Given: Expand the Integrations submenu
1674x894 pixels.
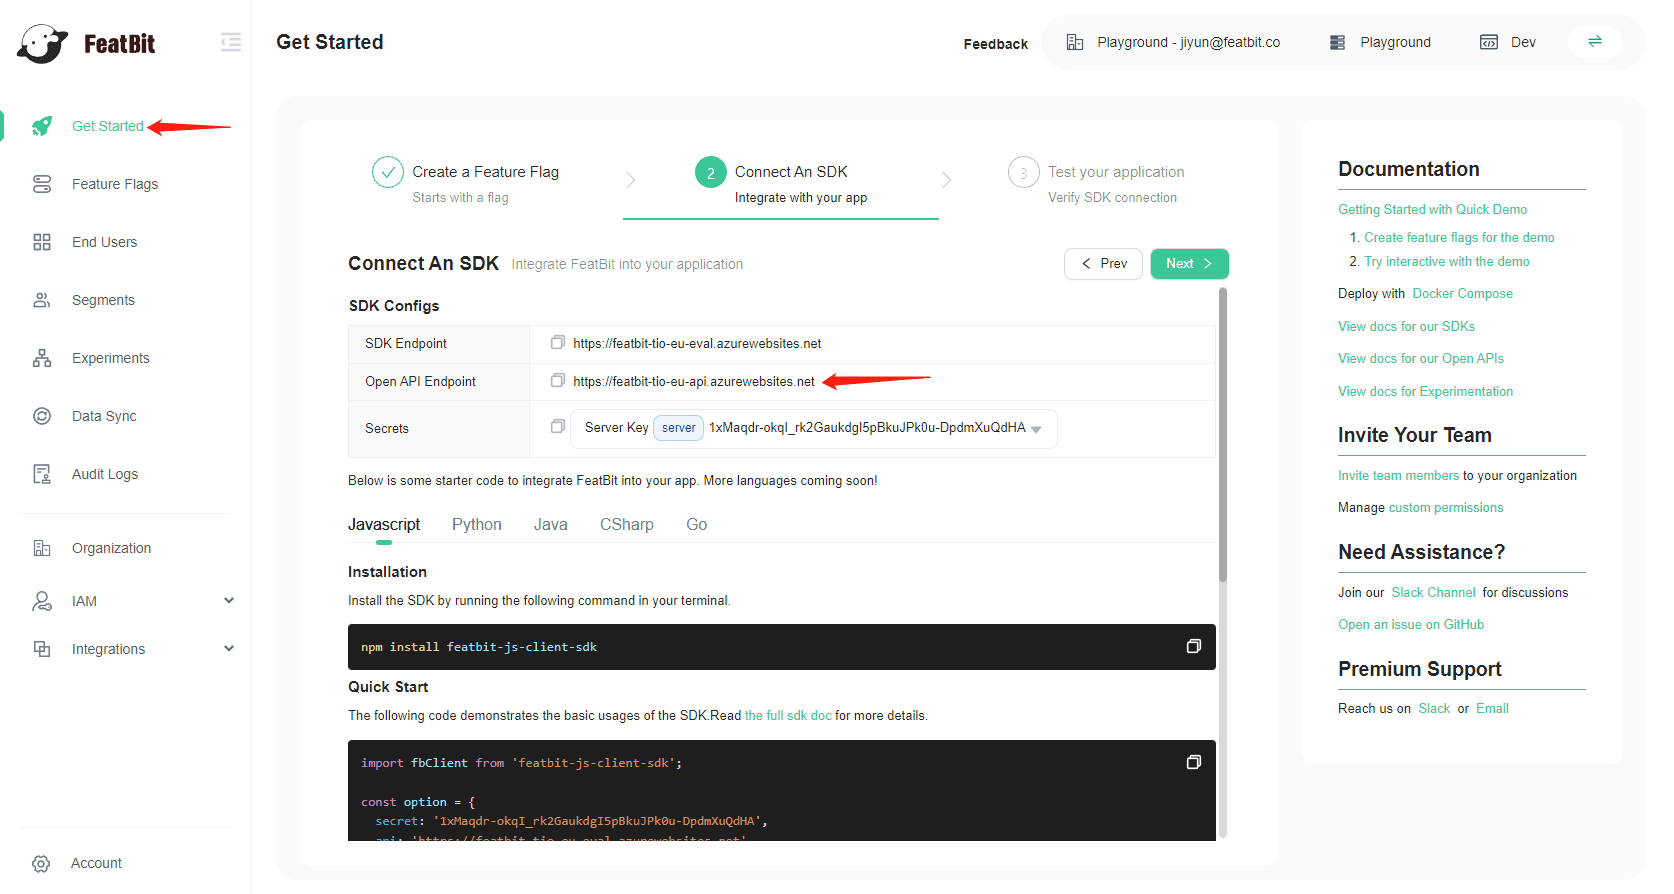Looking at the screenshot, I should [229, 649].
